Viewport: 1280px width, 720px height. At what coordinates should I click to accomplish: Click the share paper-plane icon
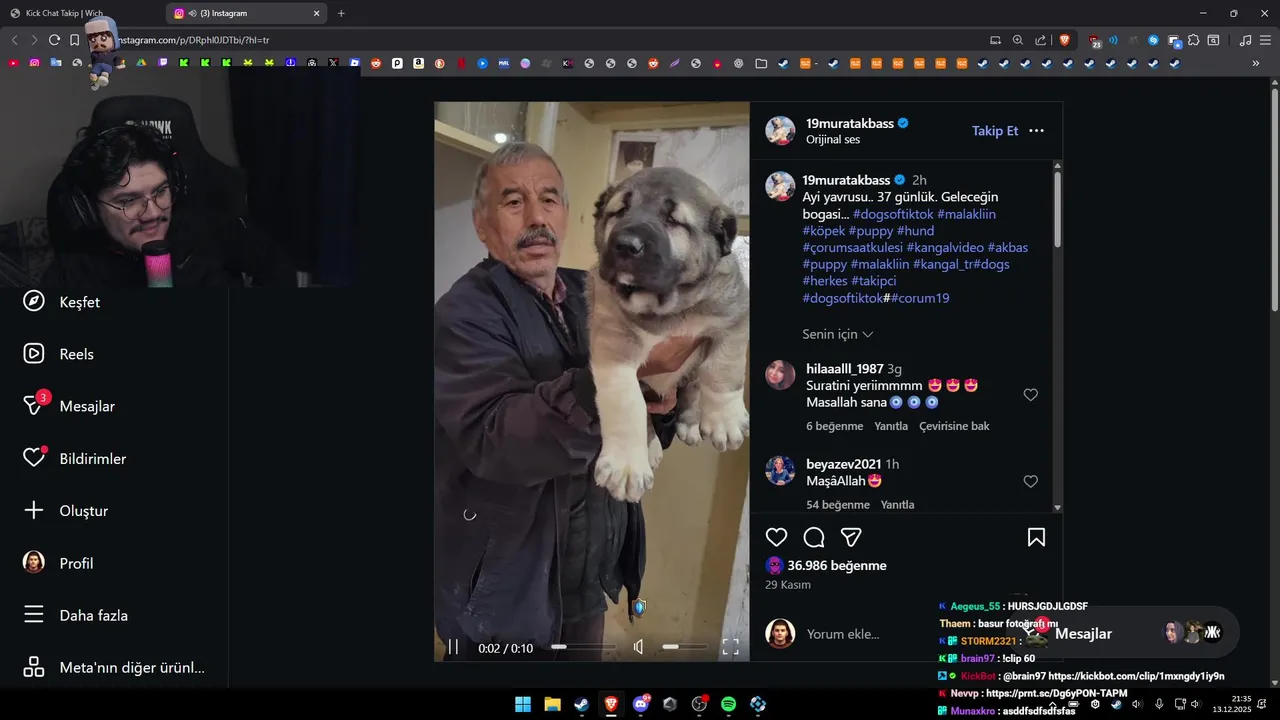point(851,538)
